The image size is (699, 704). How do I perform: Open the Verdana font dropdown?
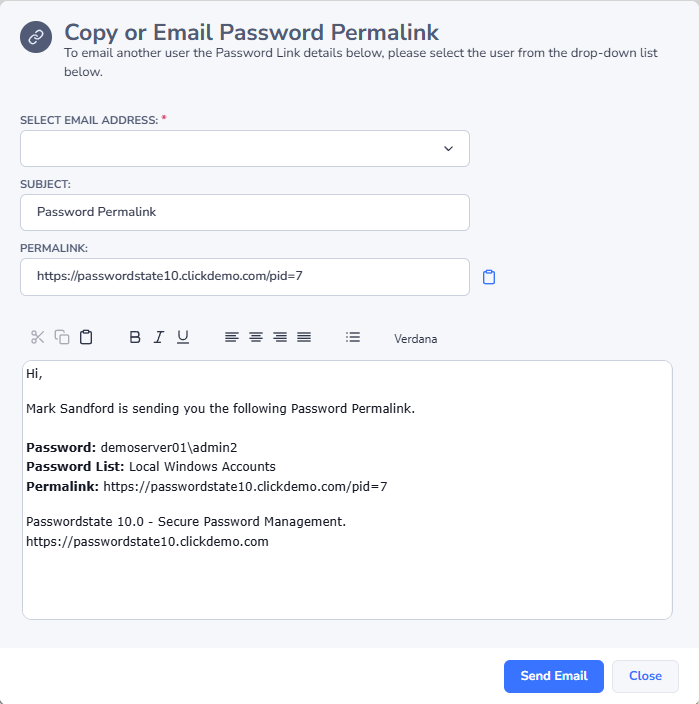(415, 339)
